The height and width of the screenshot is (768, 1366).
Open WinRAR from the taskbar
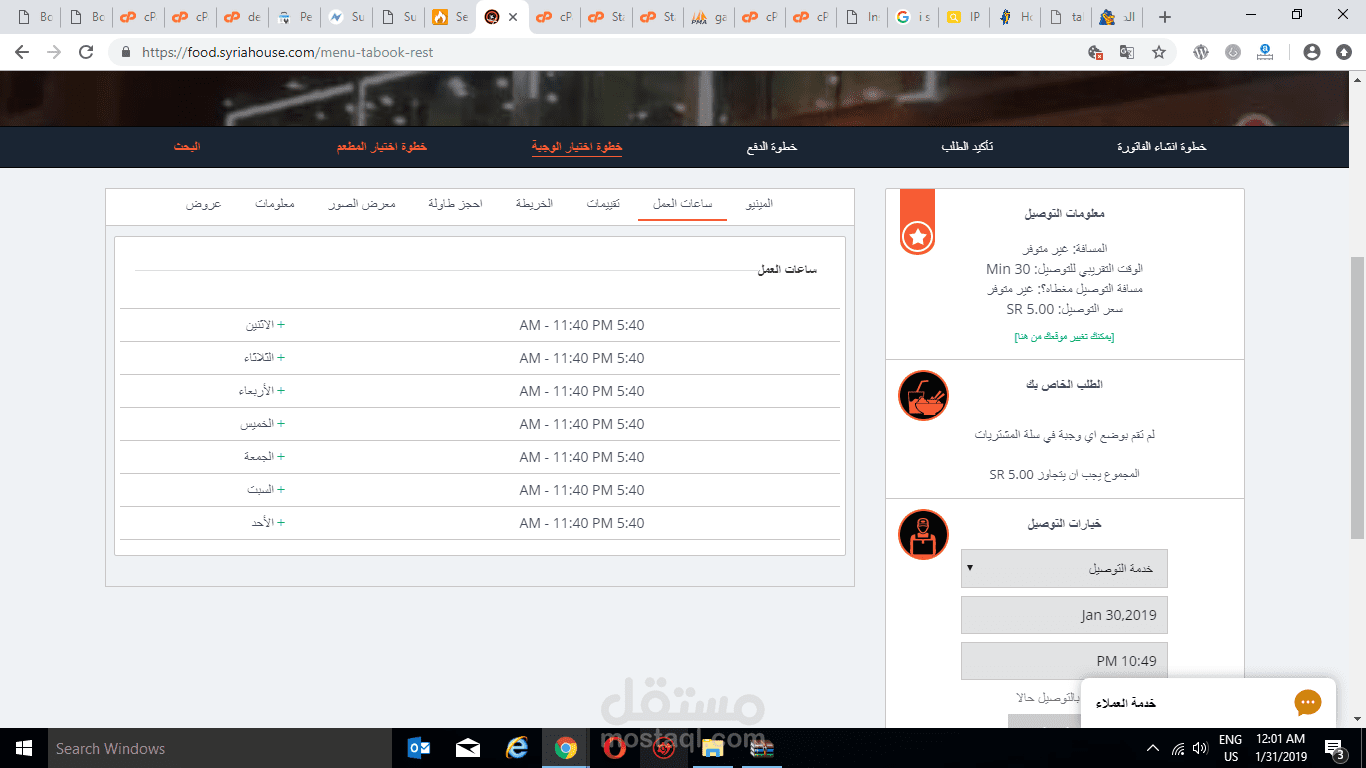click(x=762, y=748)
